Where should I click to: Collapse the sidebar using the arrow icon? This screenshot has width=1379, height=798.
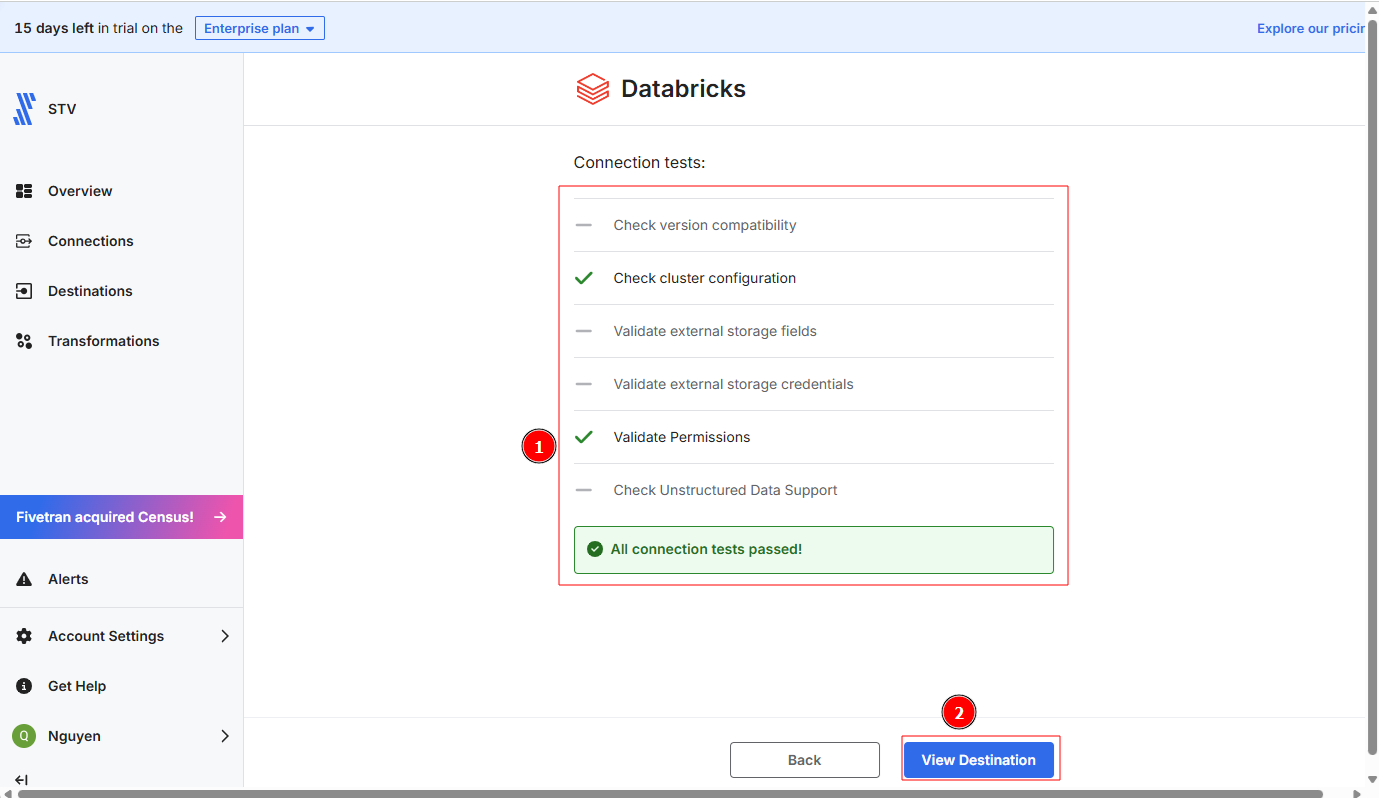(21, 780)
